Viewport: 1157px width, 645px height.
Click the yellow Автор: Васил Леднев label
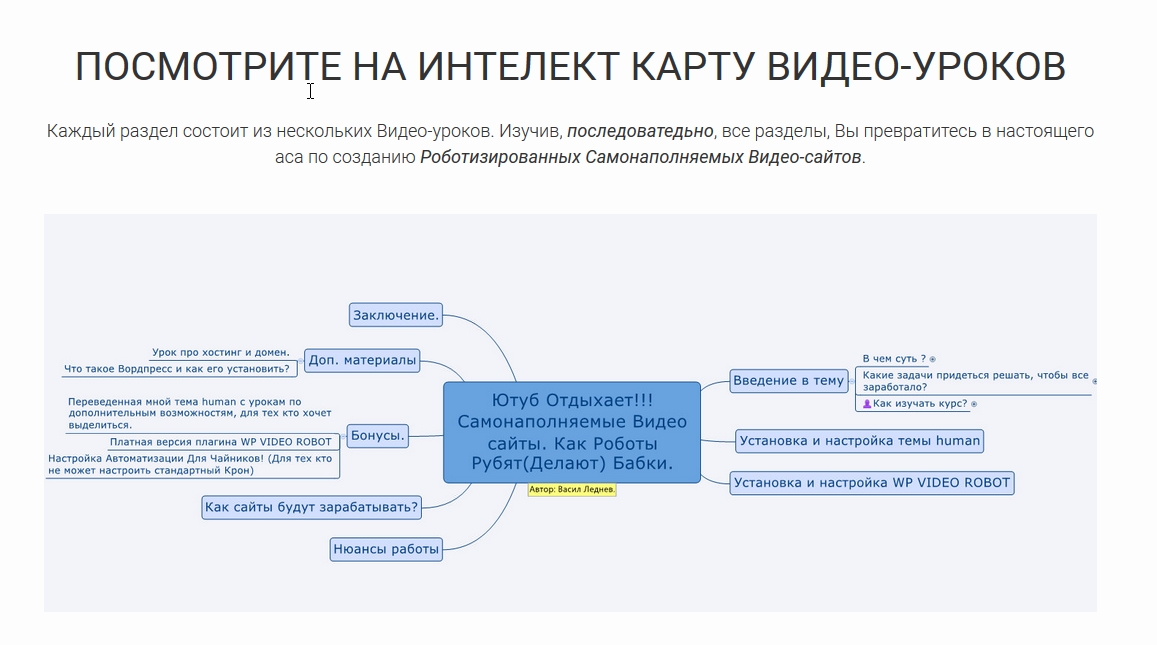pyautogui.click(x=572, y=489)
